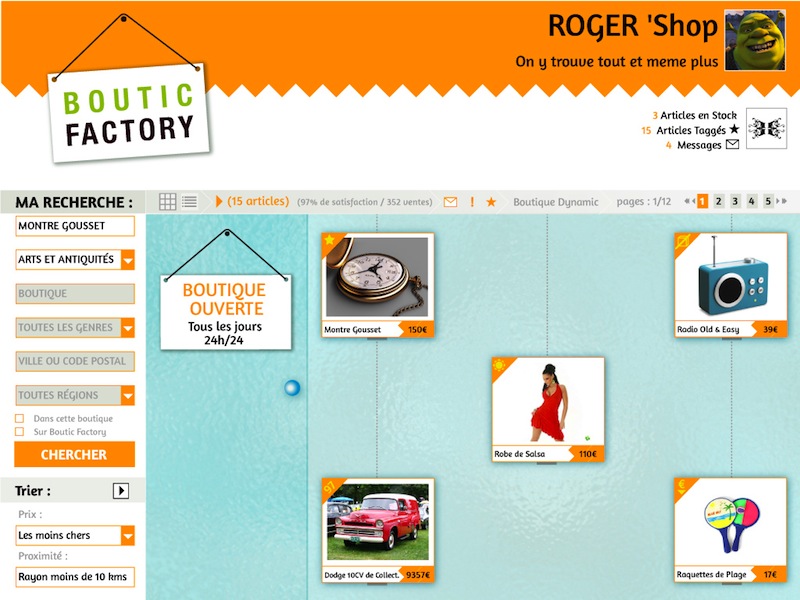This screenshot has width=800, height=600.
Task: Click the exclamation mark report icon
Action: tap(471, 202)
